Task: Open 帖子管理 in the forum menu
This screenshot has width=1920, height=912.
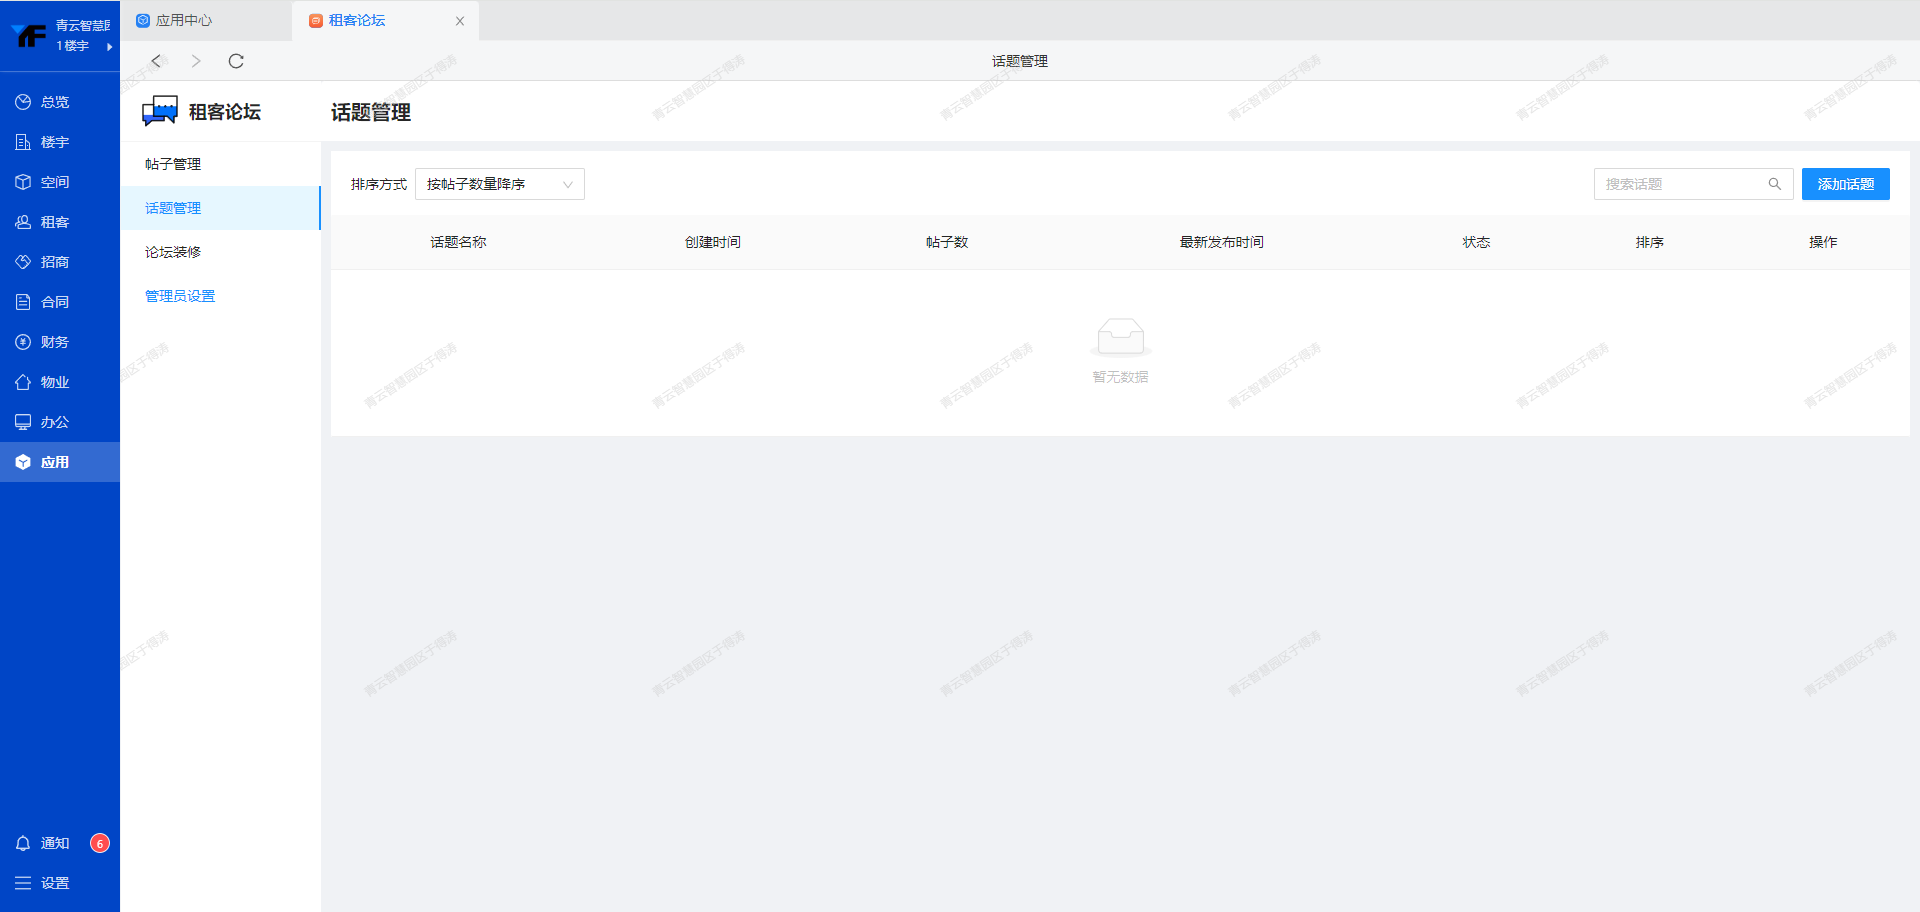Action: (173, 164)
